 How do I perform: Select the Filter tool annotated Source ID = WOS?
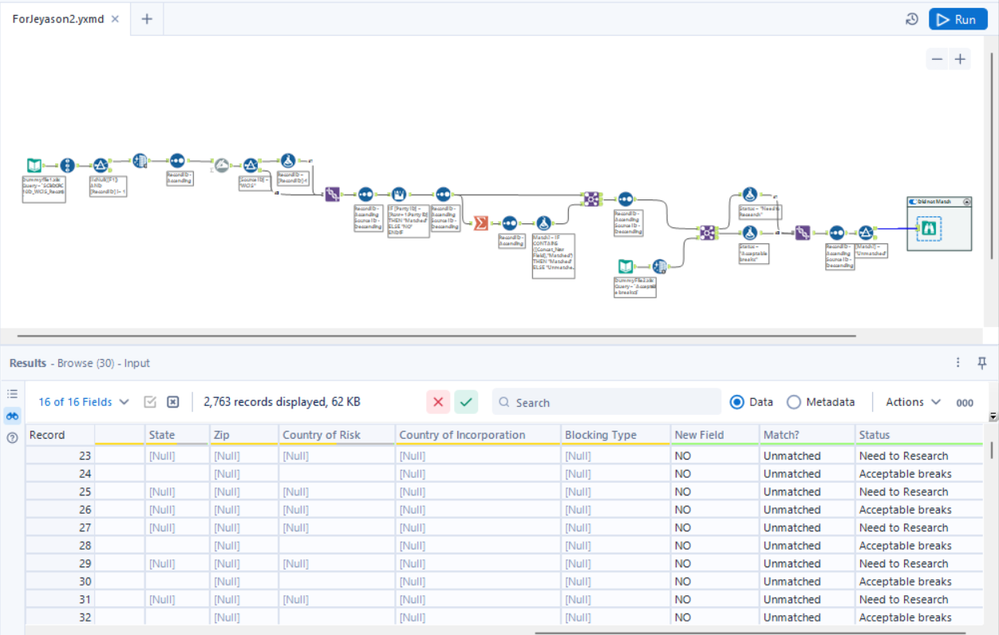click(251, 166)
